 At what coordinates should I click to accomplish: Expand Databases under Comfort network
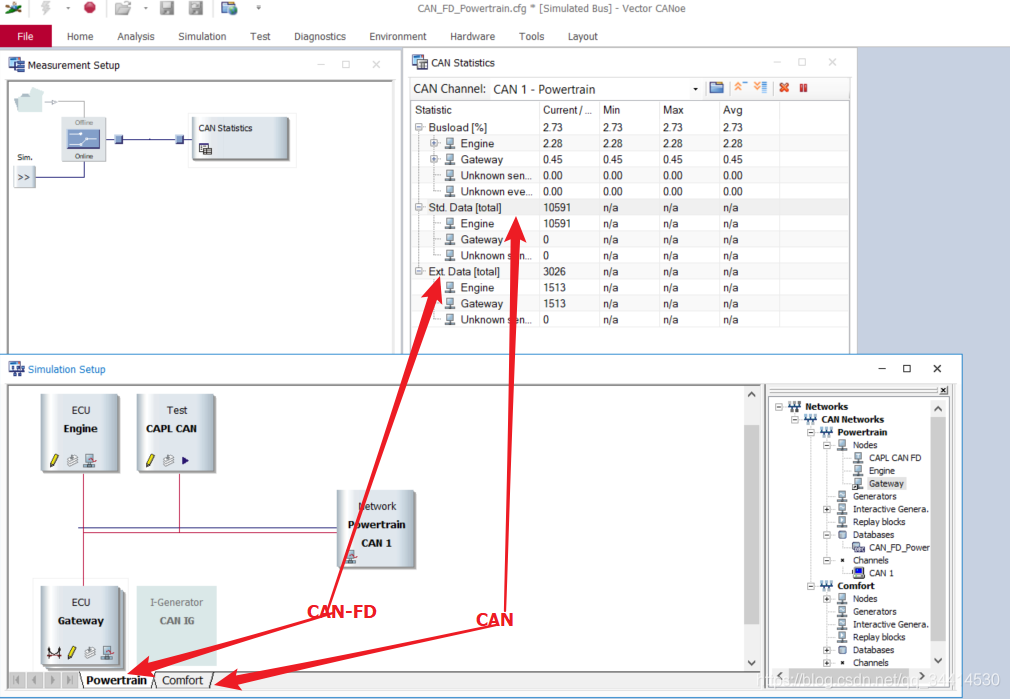[x=827, y=650]
